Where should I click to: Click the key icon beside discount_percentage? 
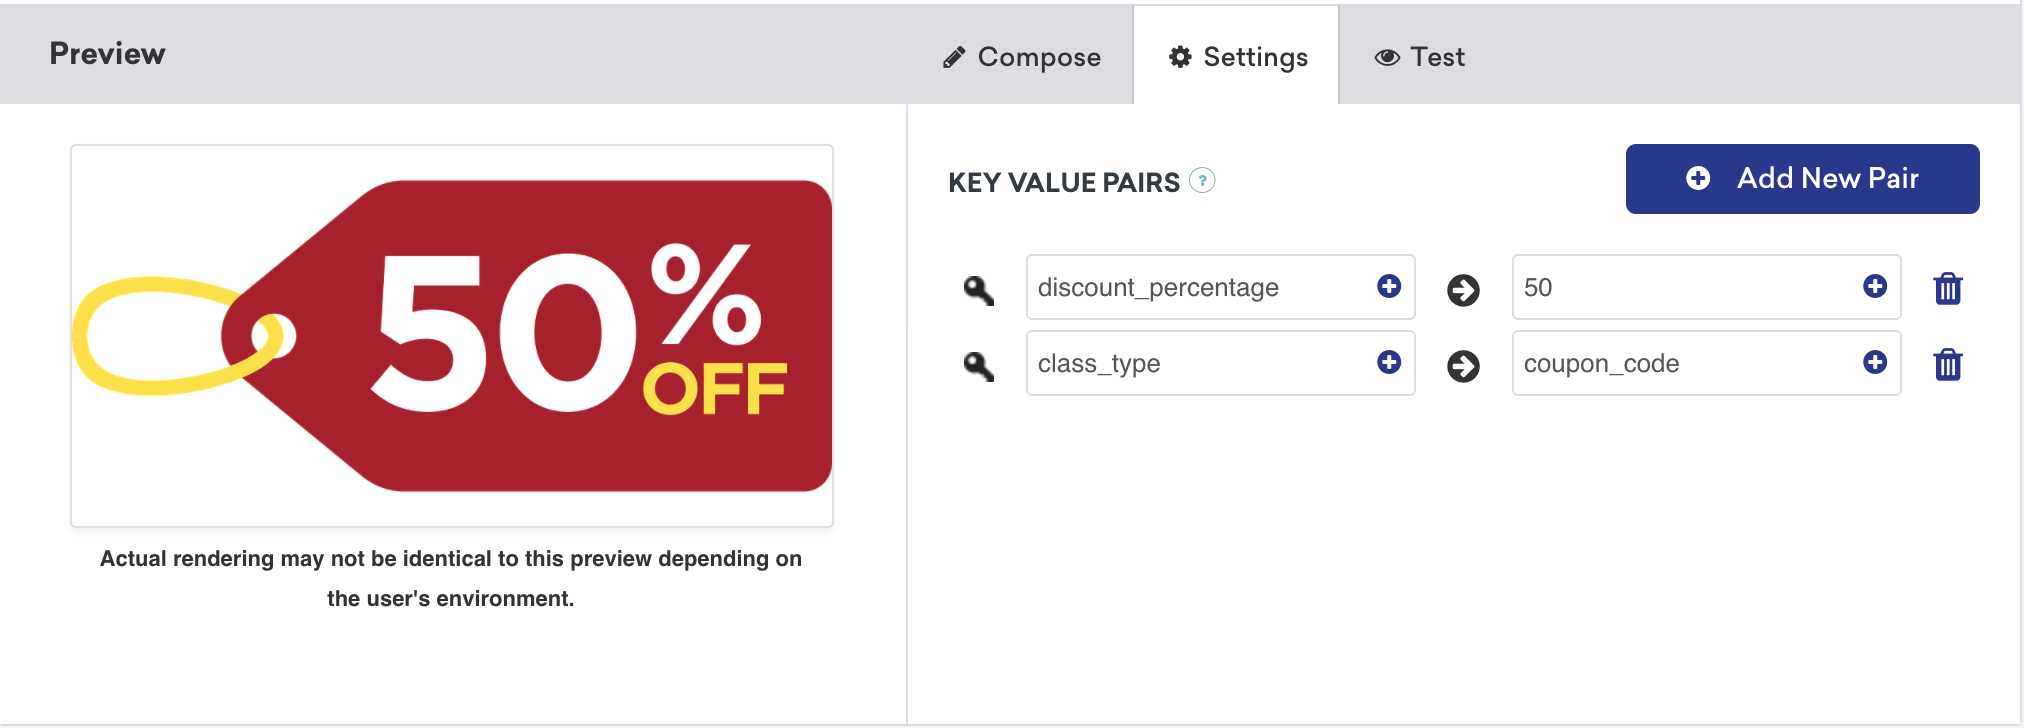click(978, 290)
